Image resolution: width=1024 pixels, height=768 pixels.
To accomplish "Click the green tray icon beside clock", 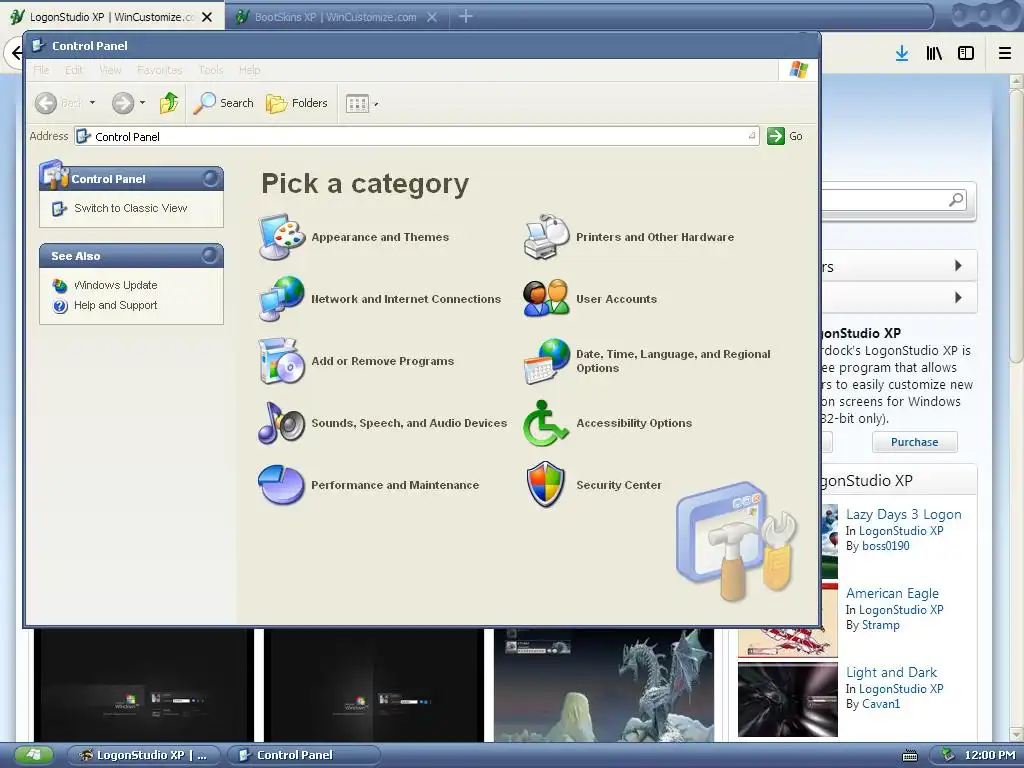I will click(x=948, y=755).
